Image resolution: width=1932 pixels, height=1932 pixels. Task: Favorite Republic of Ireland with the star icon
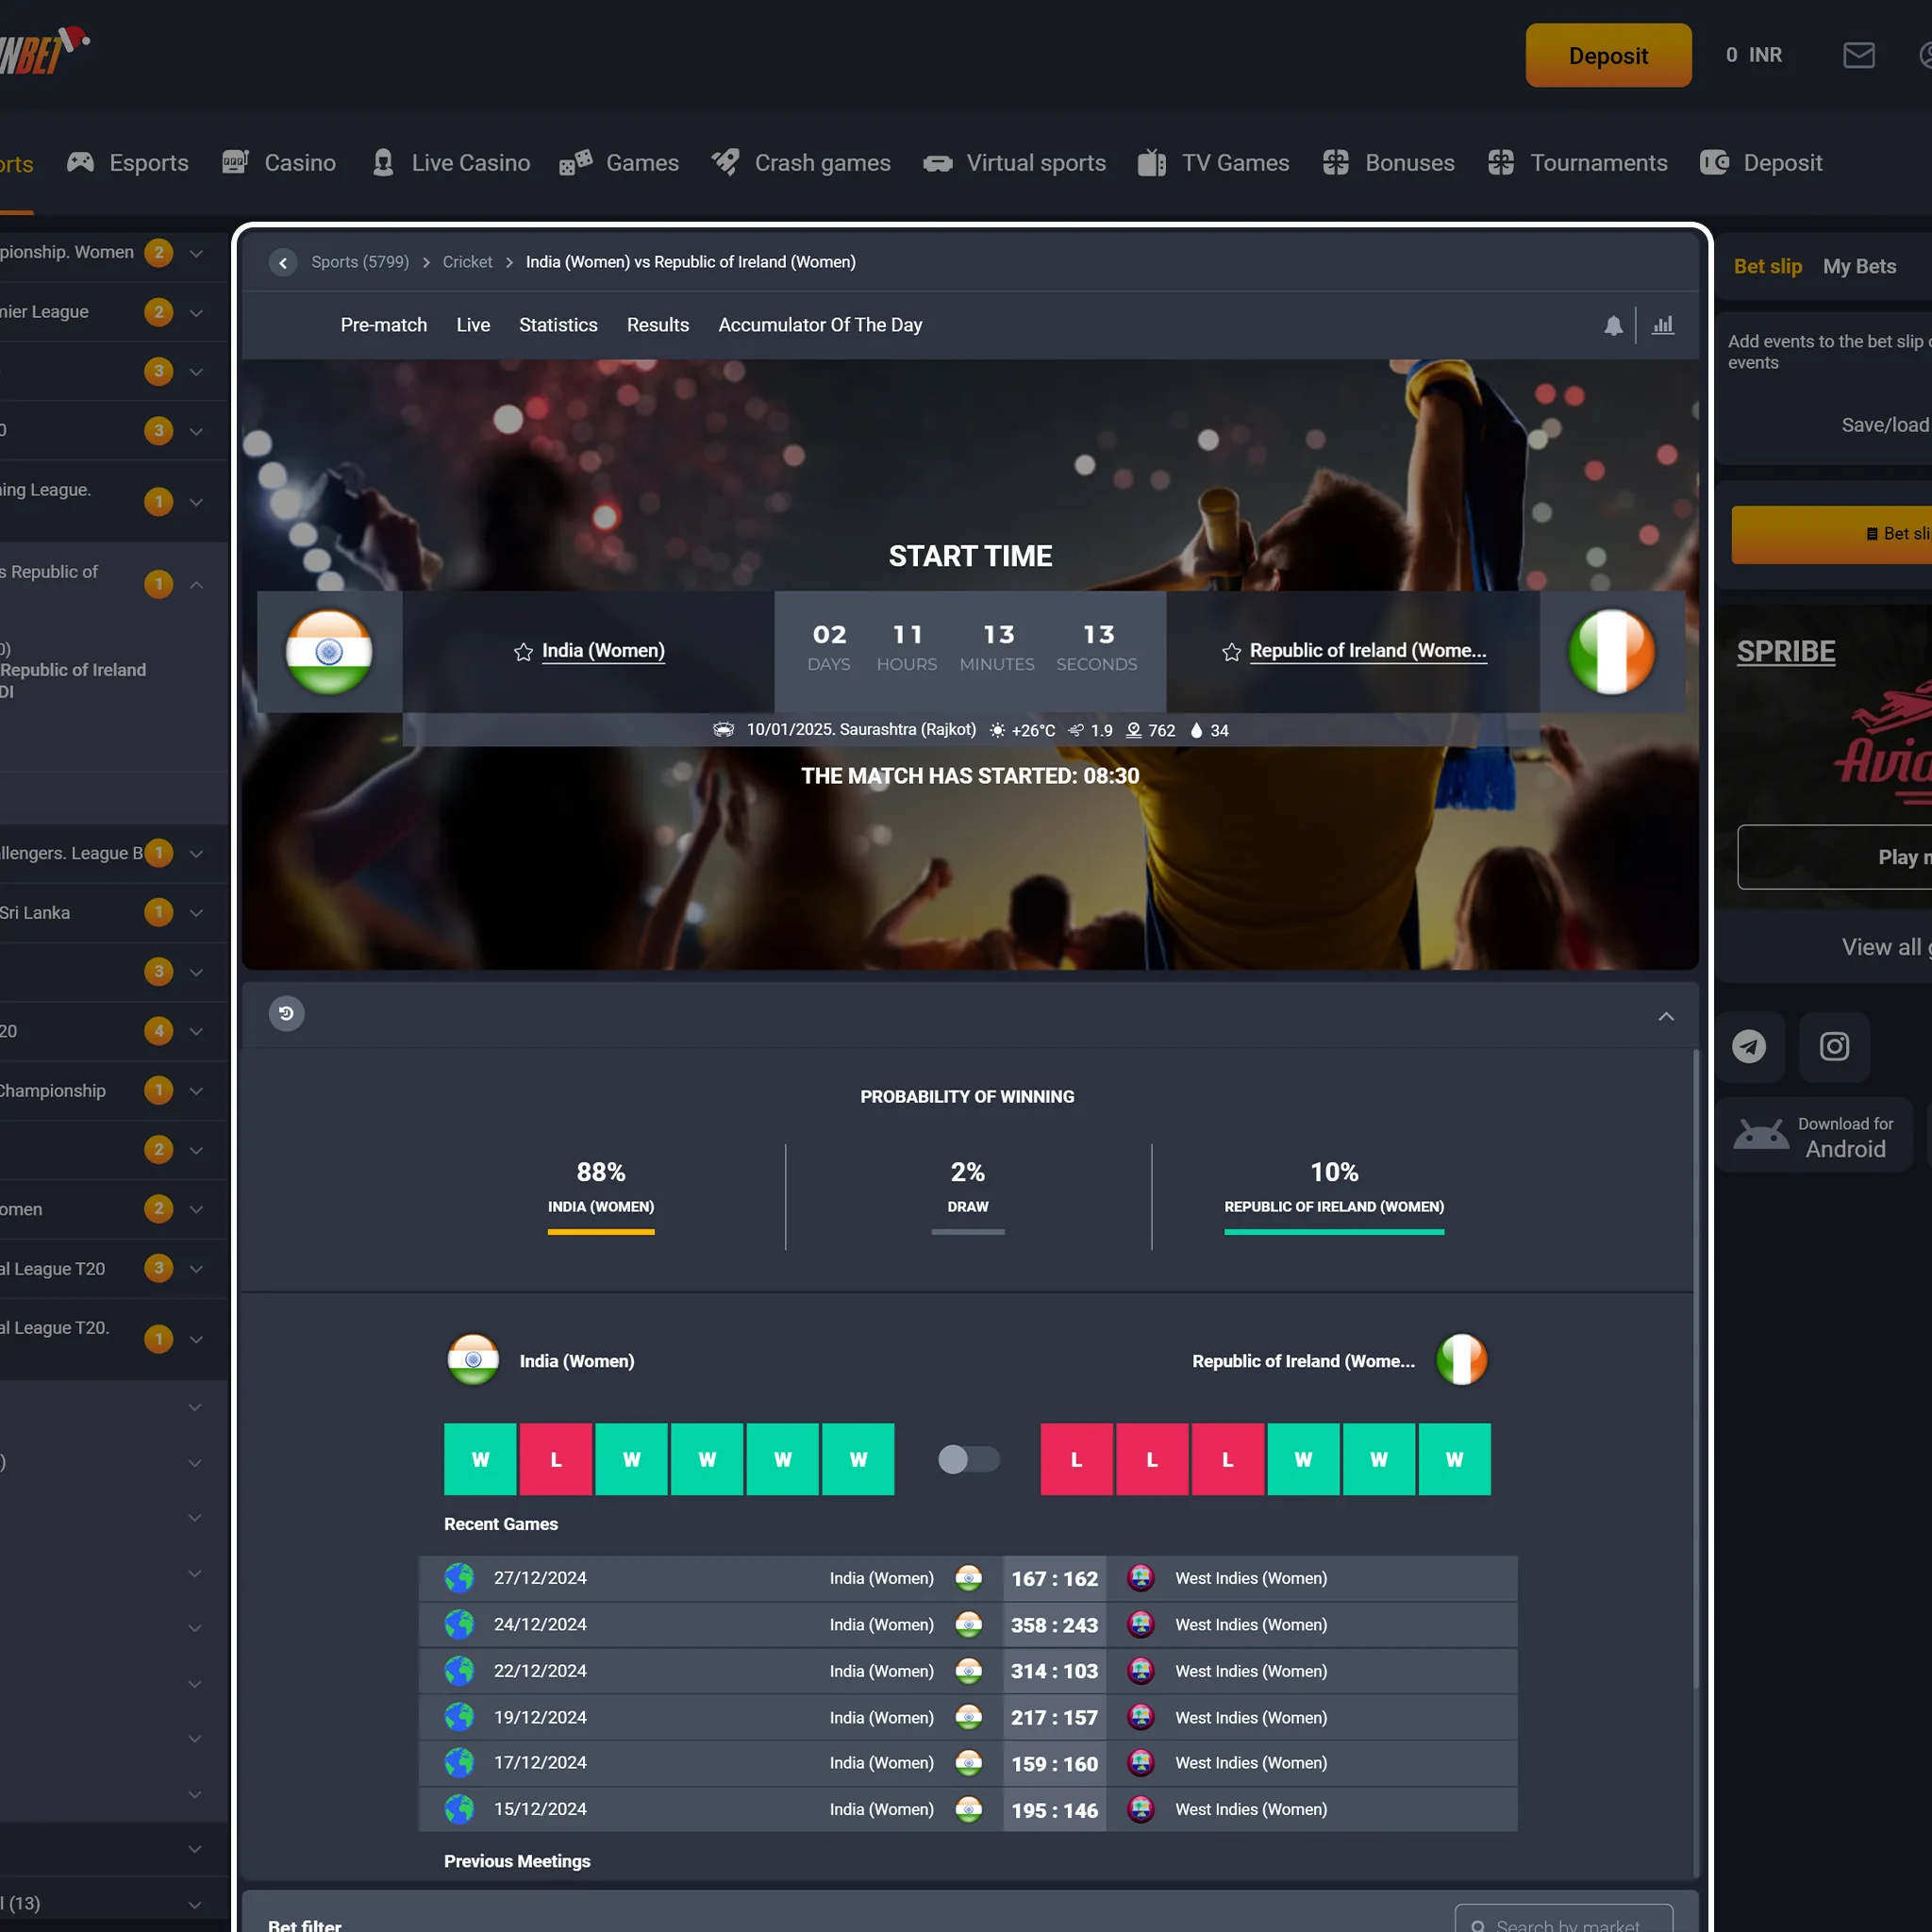tap(1231, 652)
